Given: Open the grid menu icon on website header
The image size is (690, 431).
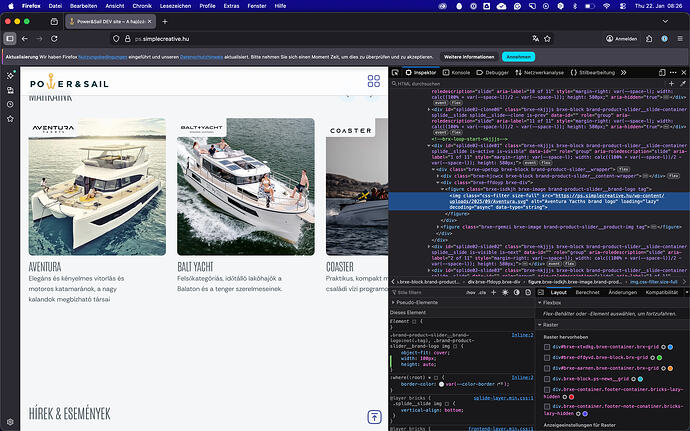Looking at the screenshot, I should (374, 82).
